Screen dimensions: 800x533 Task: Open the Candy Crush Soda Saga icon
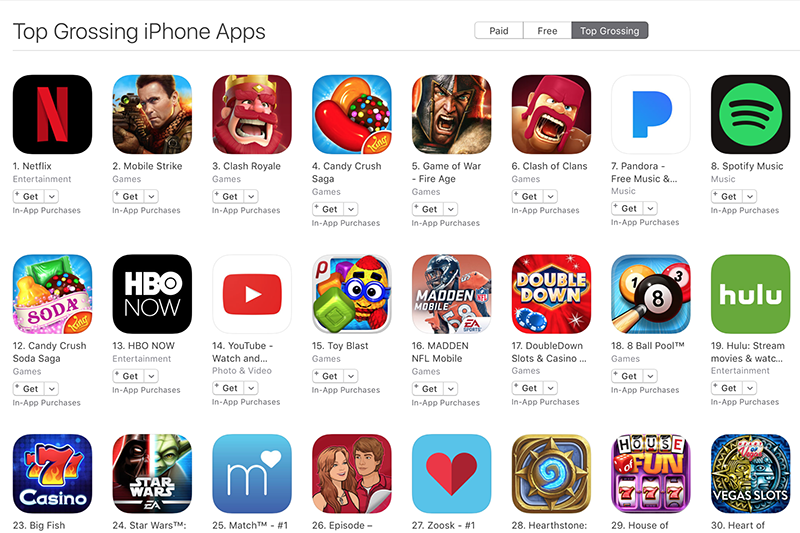point(53,294)
